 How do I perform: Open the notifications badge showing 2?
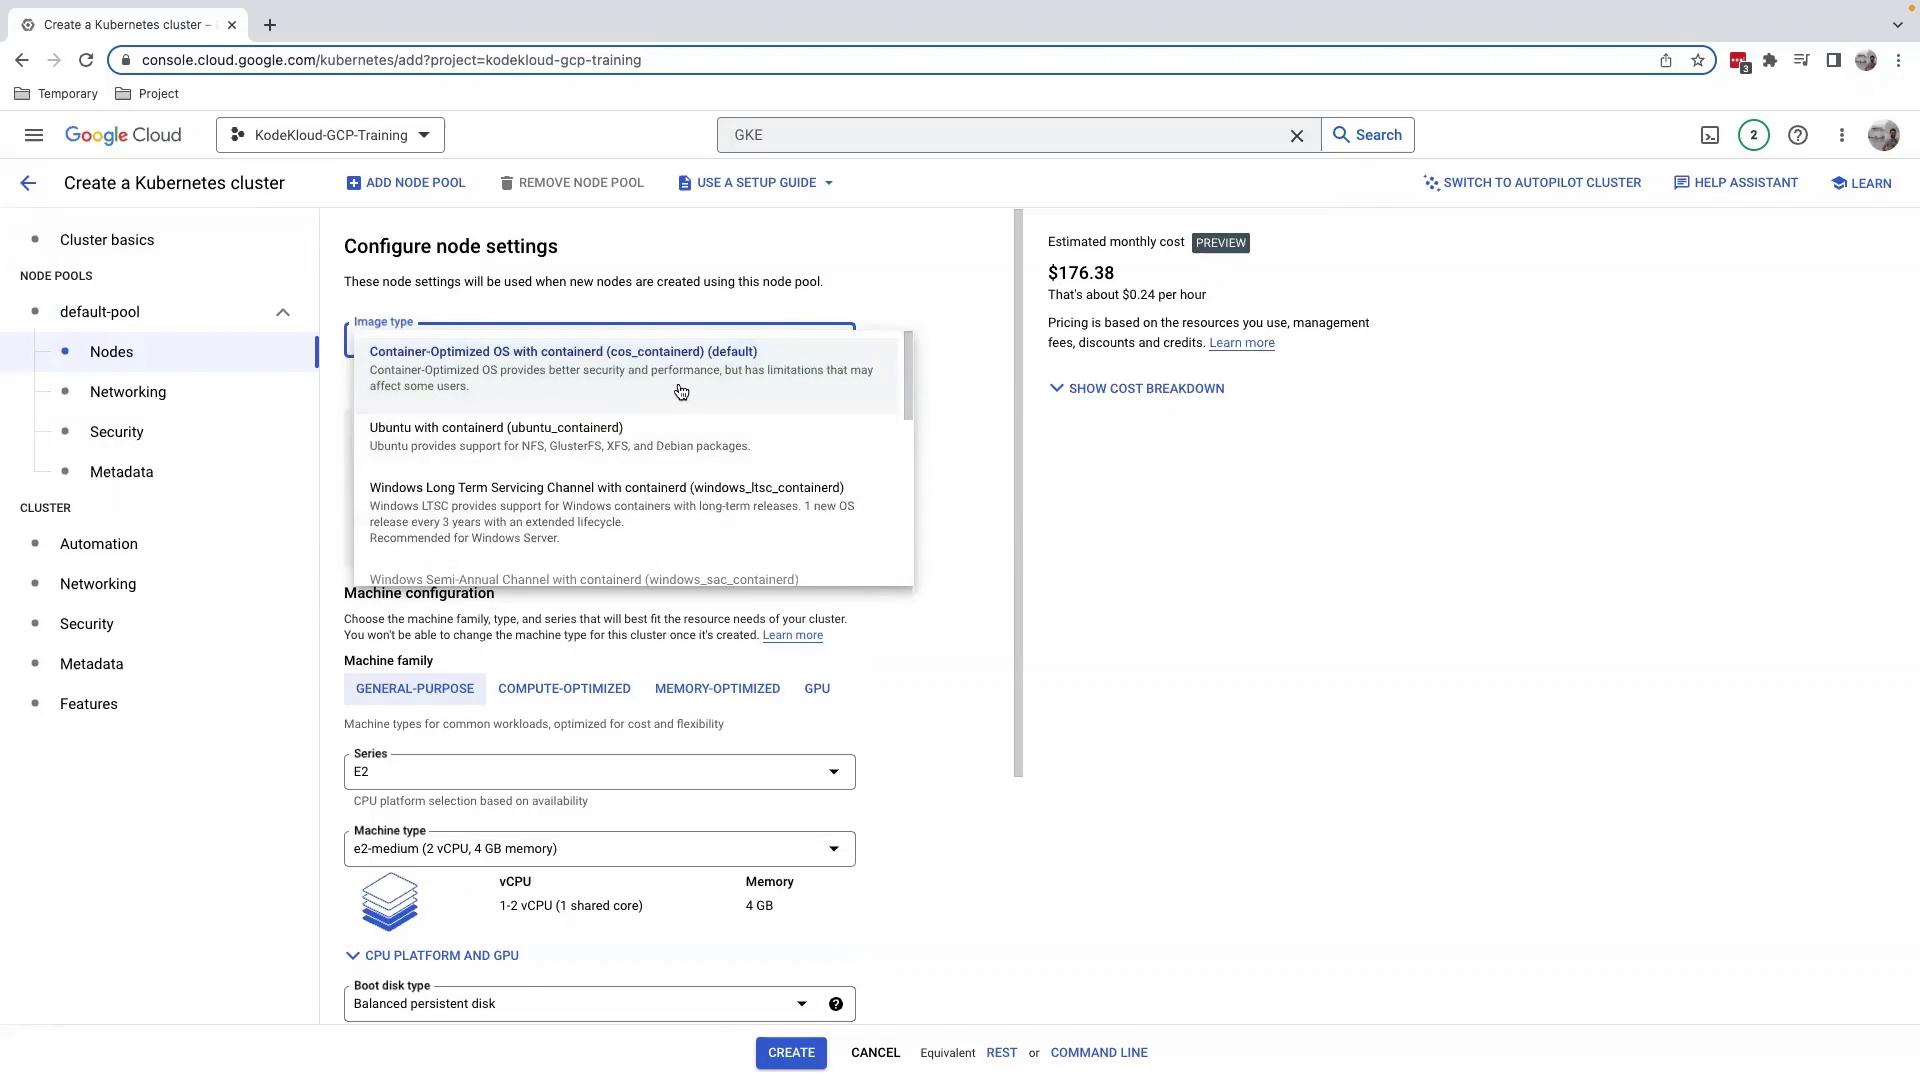1753,135
